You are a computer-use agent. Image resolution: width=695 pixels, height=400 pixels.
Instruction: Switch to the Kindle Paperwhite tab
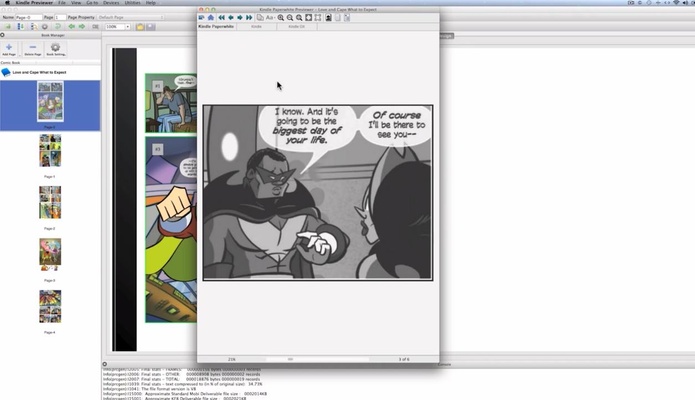(x=216, y=27)
